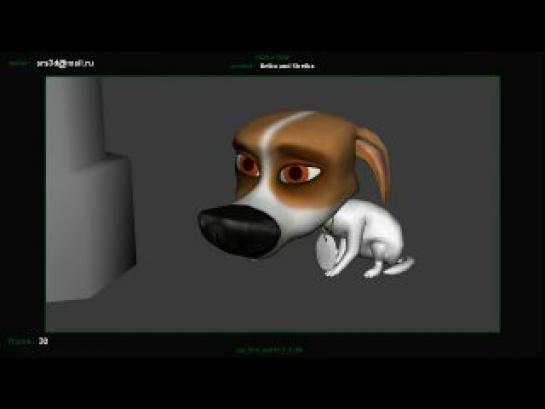Select the wider gray pillar base block
Viewport: 545px width, 409px height.
pos(91,228)
